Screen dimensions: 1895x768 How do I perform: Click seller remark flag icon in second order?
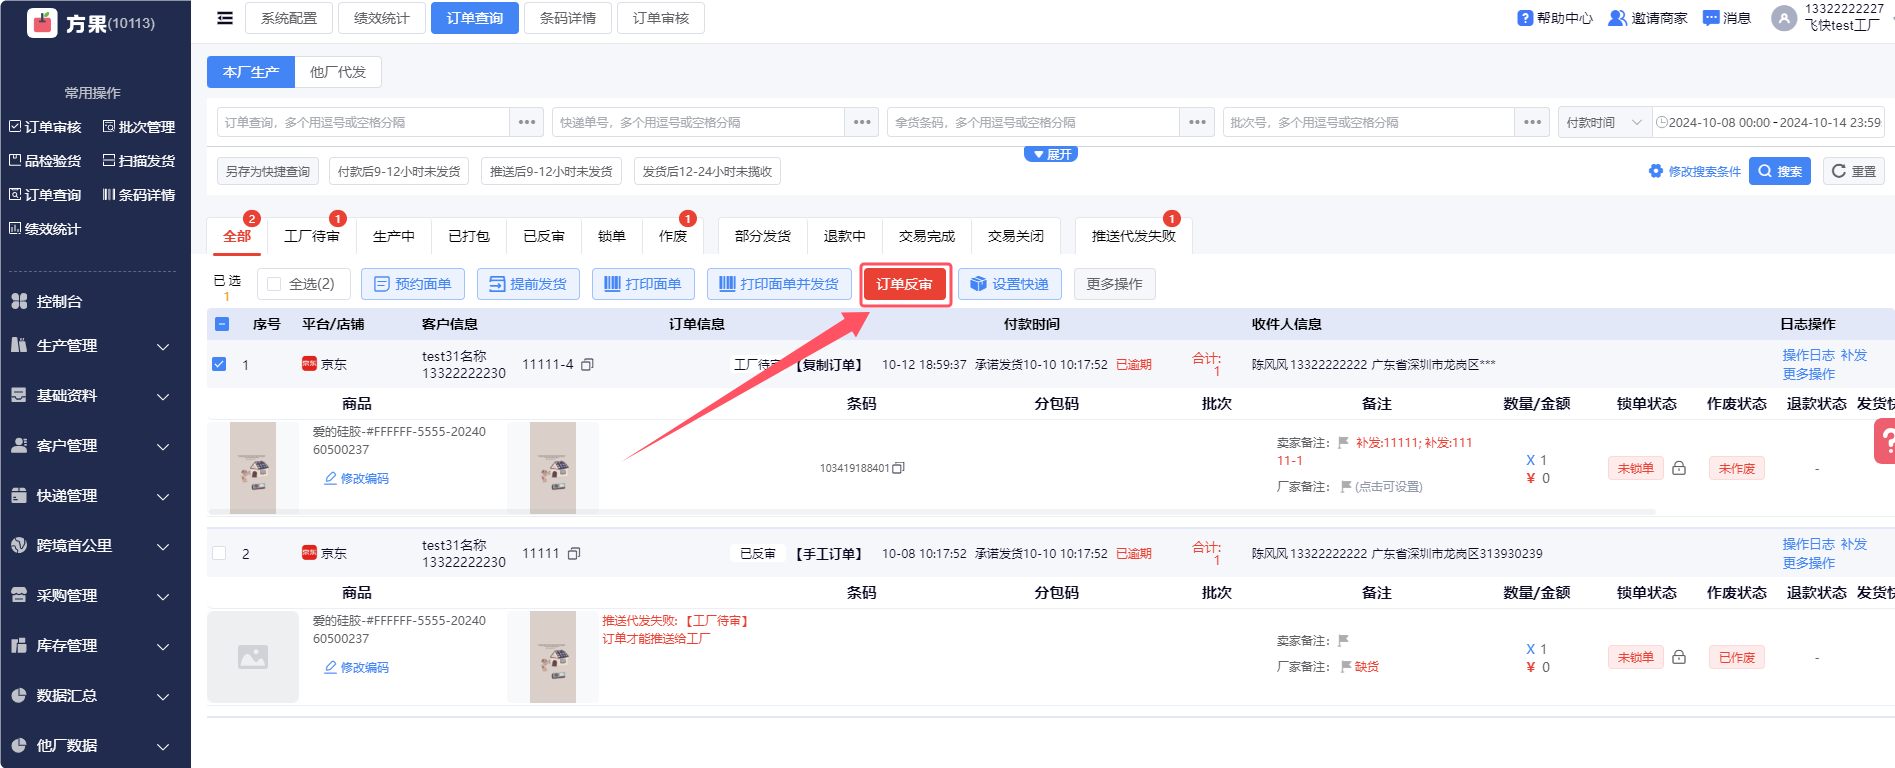(x=1343, y=641)
